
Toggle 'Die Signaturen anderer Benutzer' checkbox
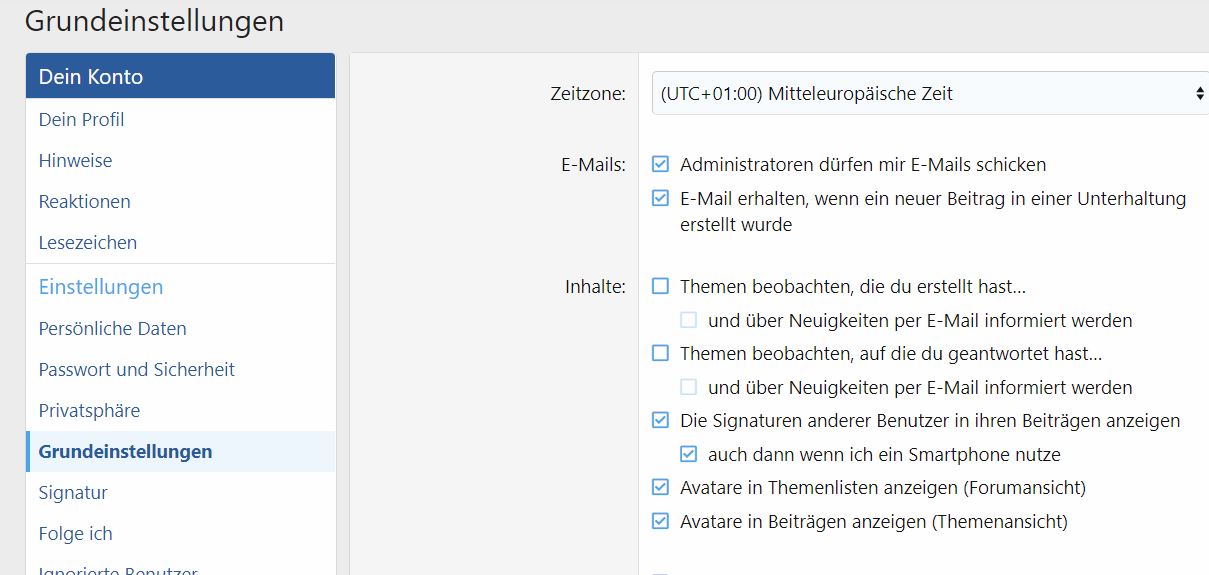[x=660, y=420]
